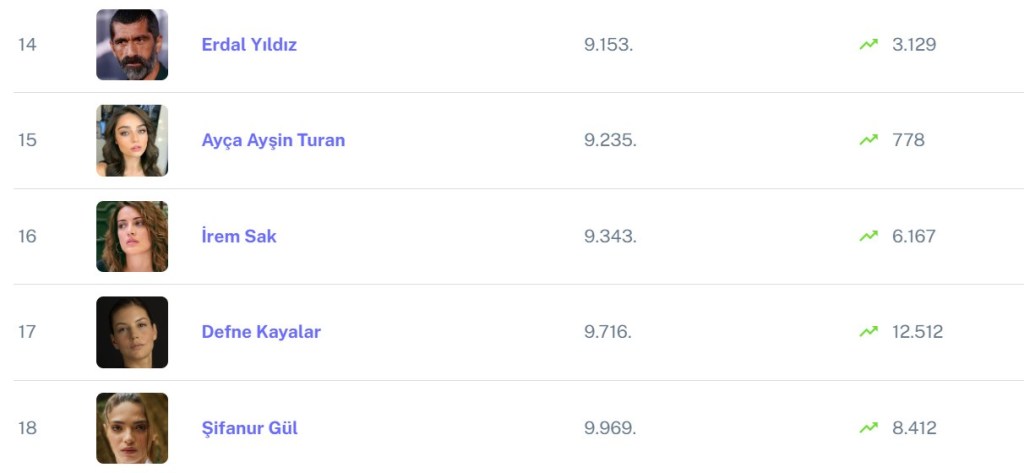
Task: Click the score value 9.716.
Action: pyautogui.click(x=608, y=332)
